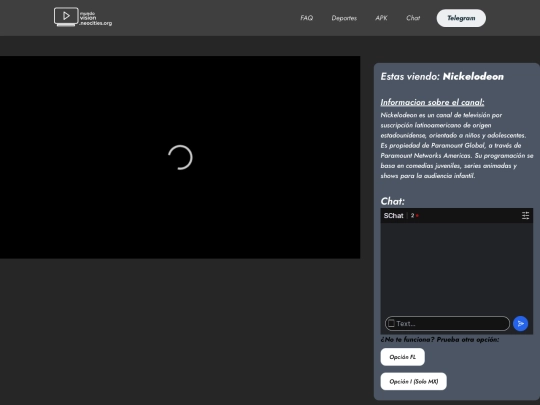This screenshot has width=540, height=405.
Task: Click the emoji icon in chat input
Action: (x=391, y=323)
